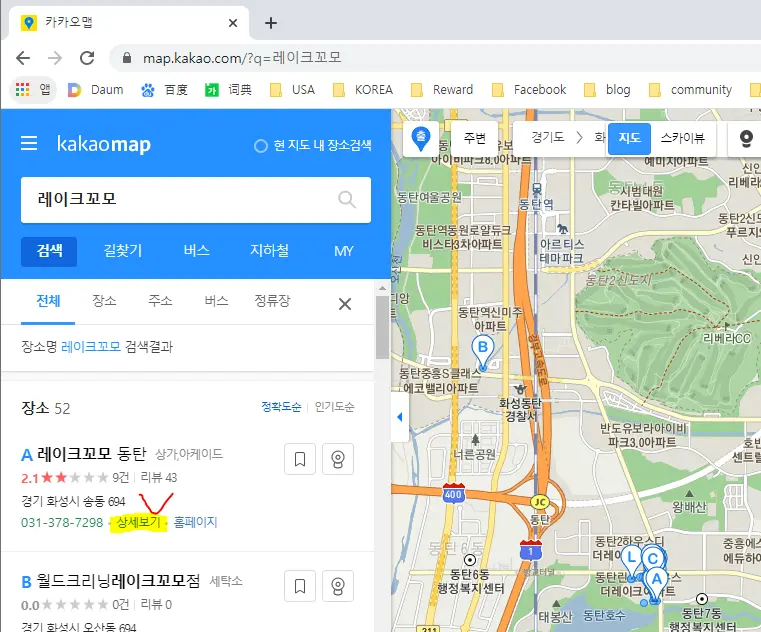Image resolution: width=761 pixels, height=632 pixels.
Task: Sort results by 정확도순
Action: tap(281, 406)
